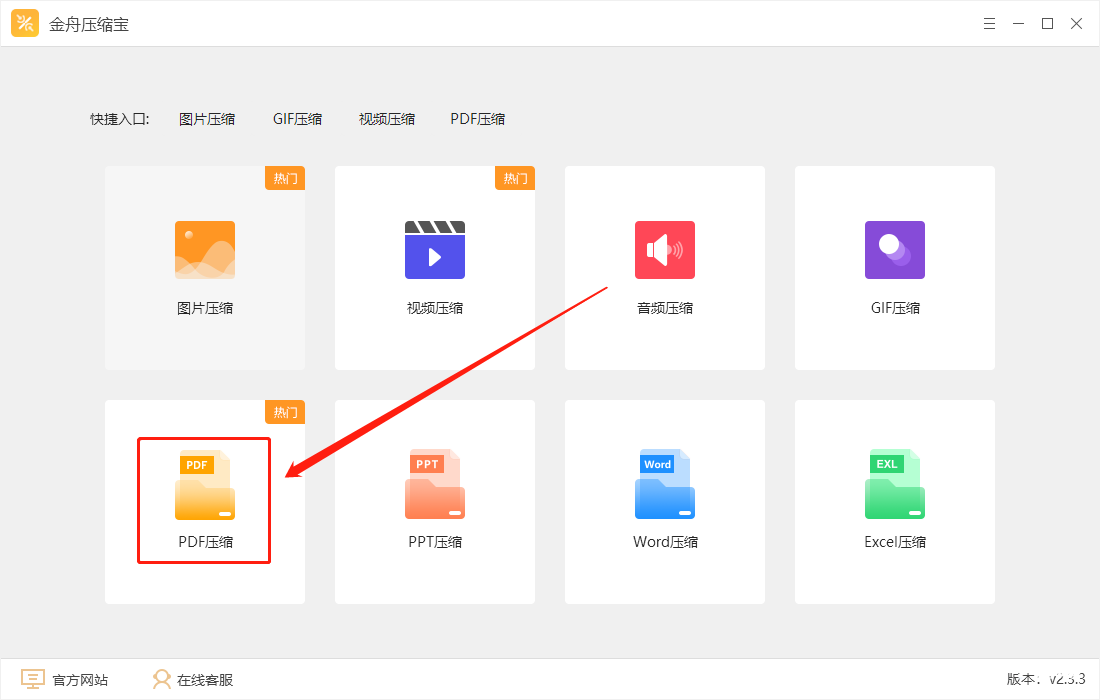Viewport: 1100px width, 700px height.
Task: Select the 图片压缩 quick entry shortcut
Action: pyautogui.click(x=207, y=118)
